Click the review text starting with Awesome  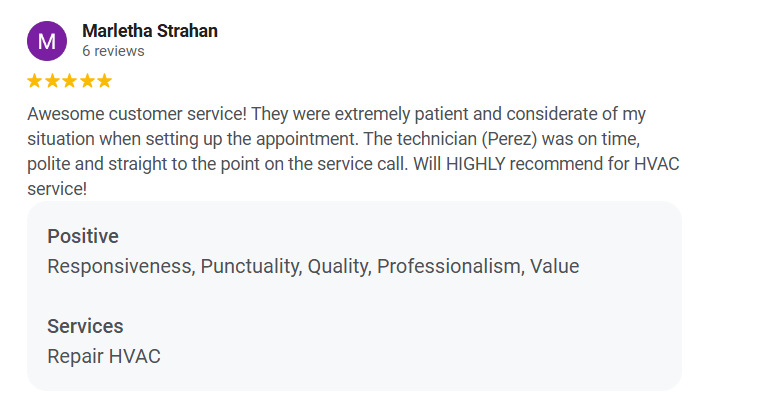coord(353,151)
